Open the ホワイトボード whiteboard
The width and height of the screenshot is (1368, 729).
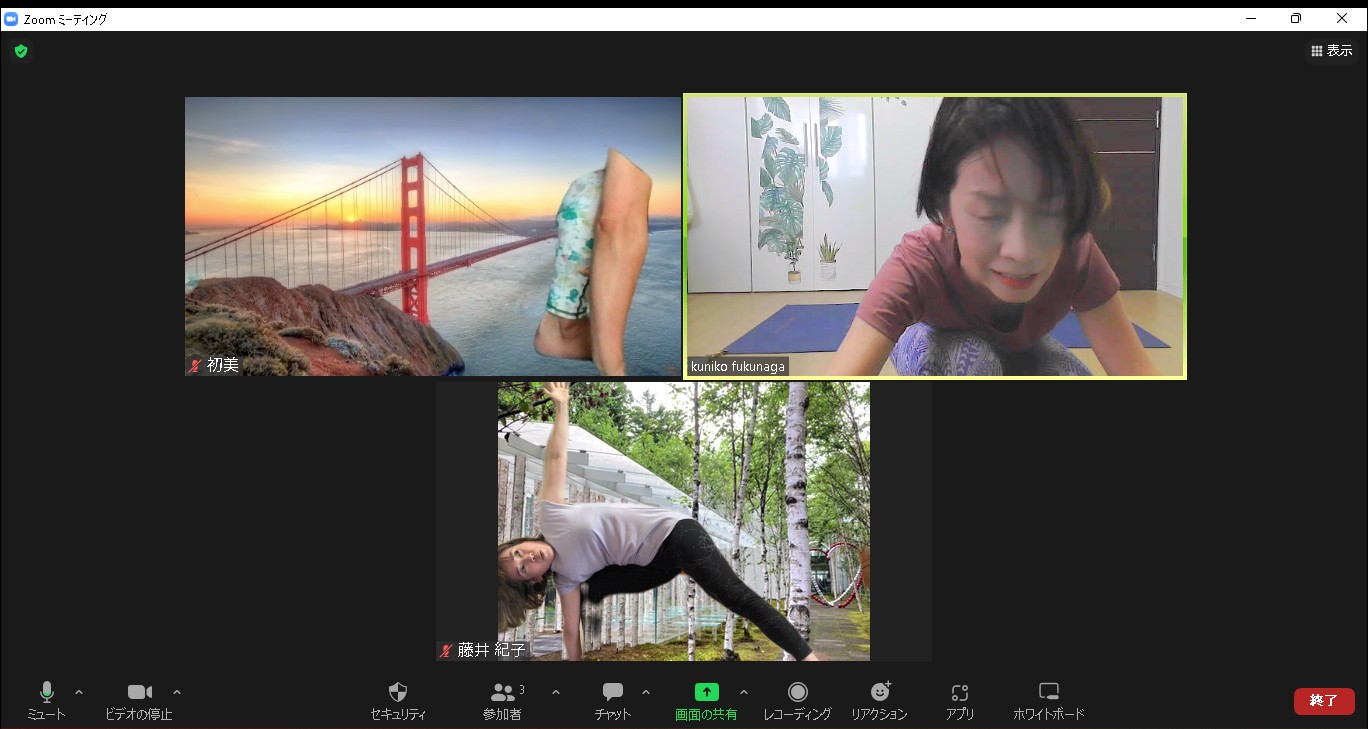[x=1048, y=701]
